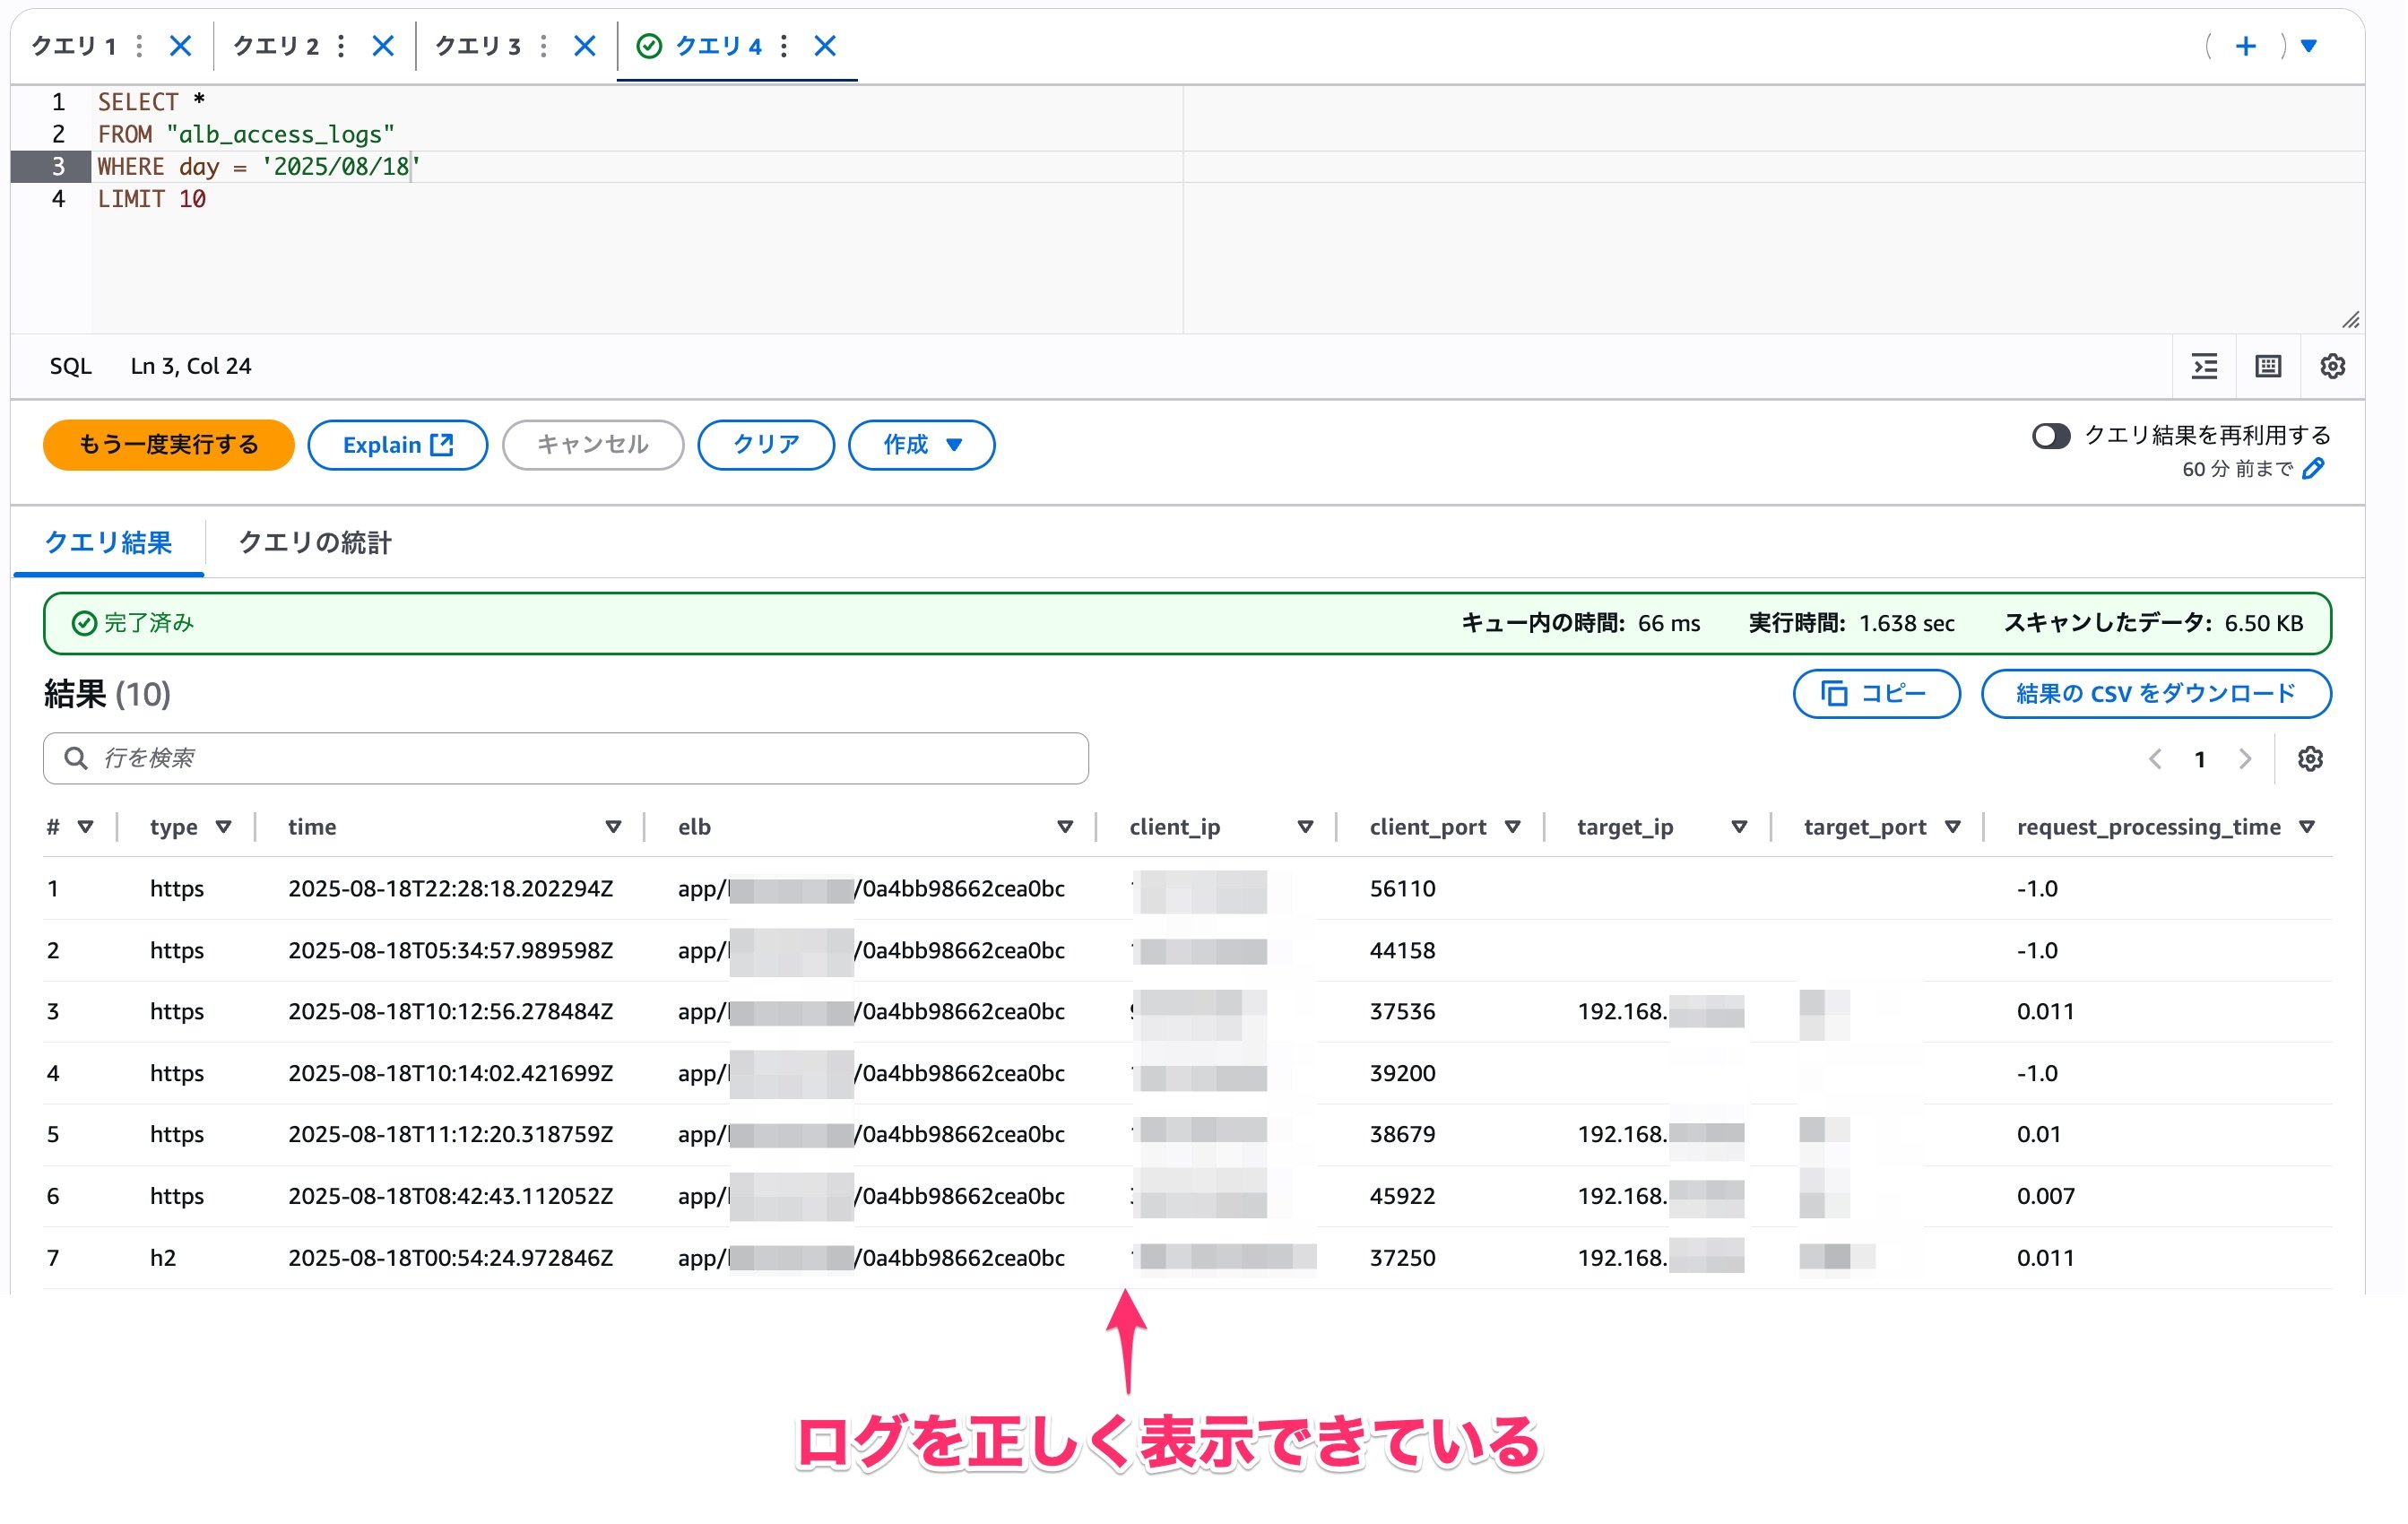This screenshot has width=2408, height=1524.
Task: Open the editor settings gear
Action: (2332, 366)
